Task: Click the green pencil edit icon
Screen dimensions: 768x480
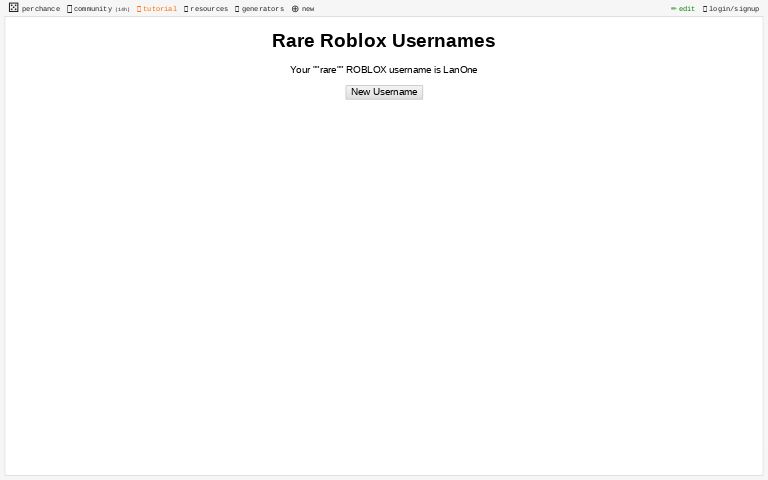Action: click(674, 9)
